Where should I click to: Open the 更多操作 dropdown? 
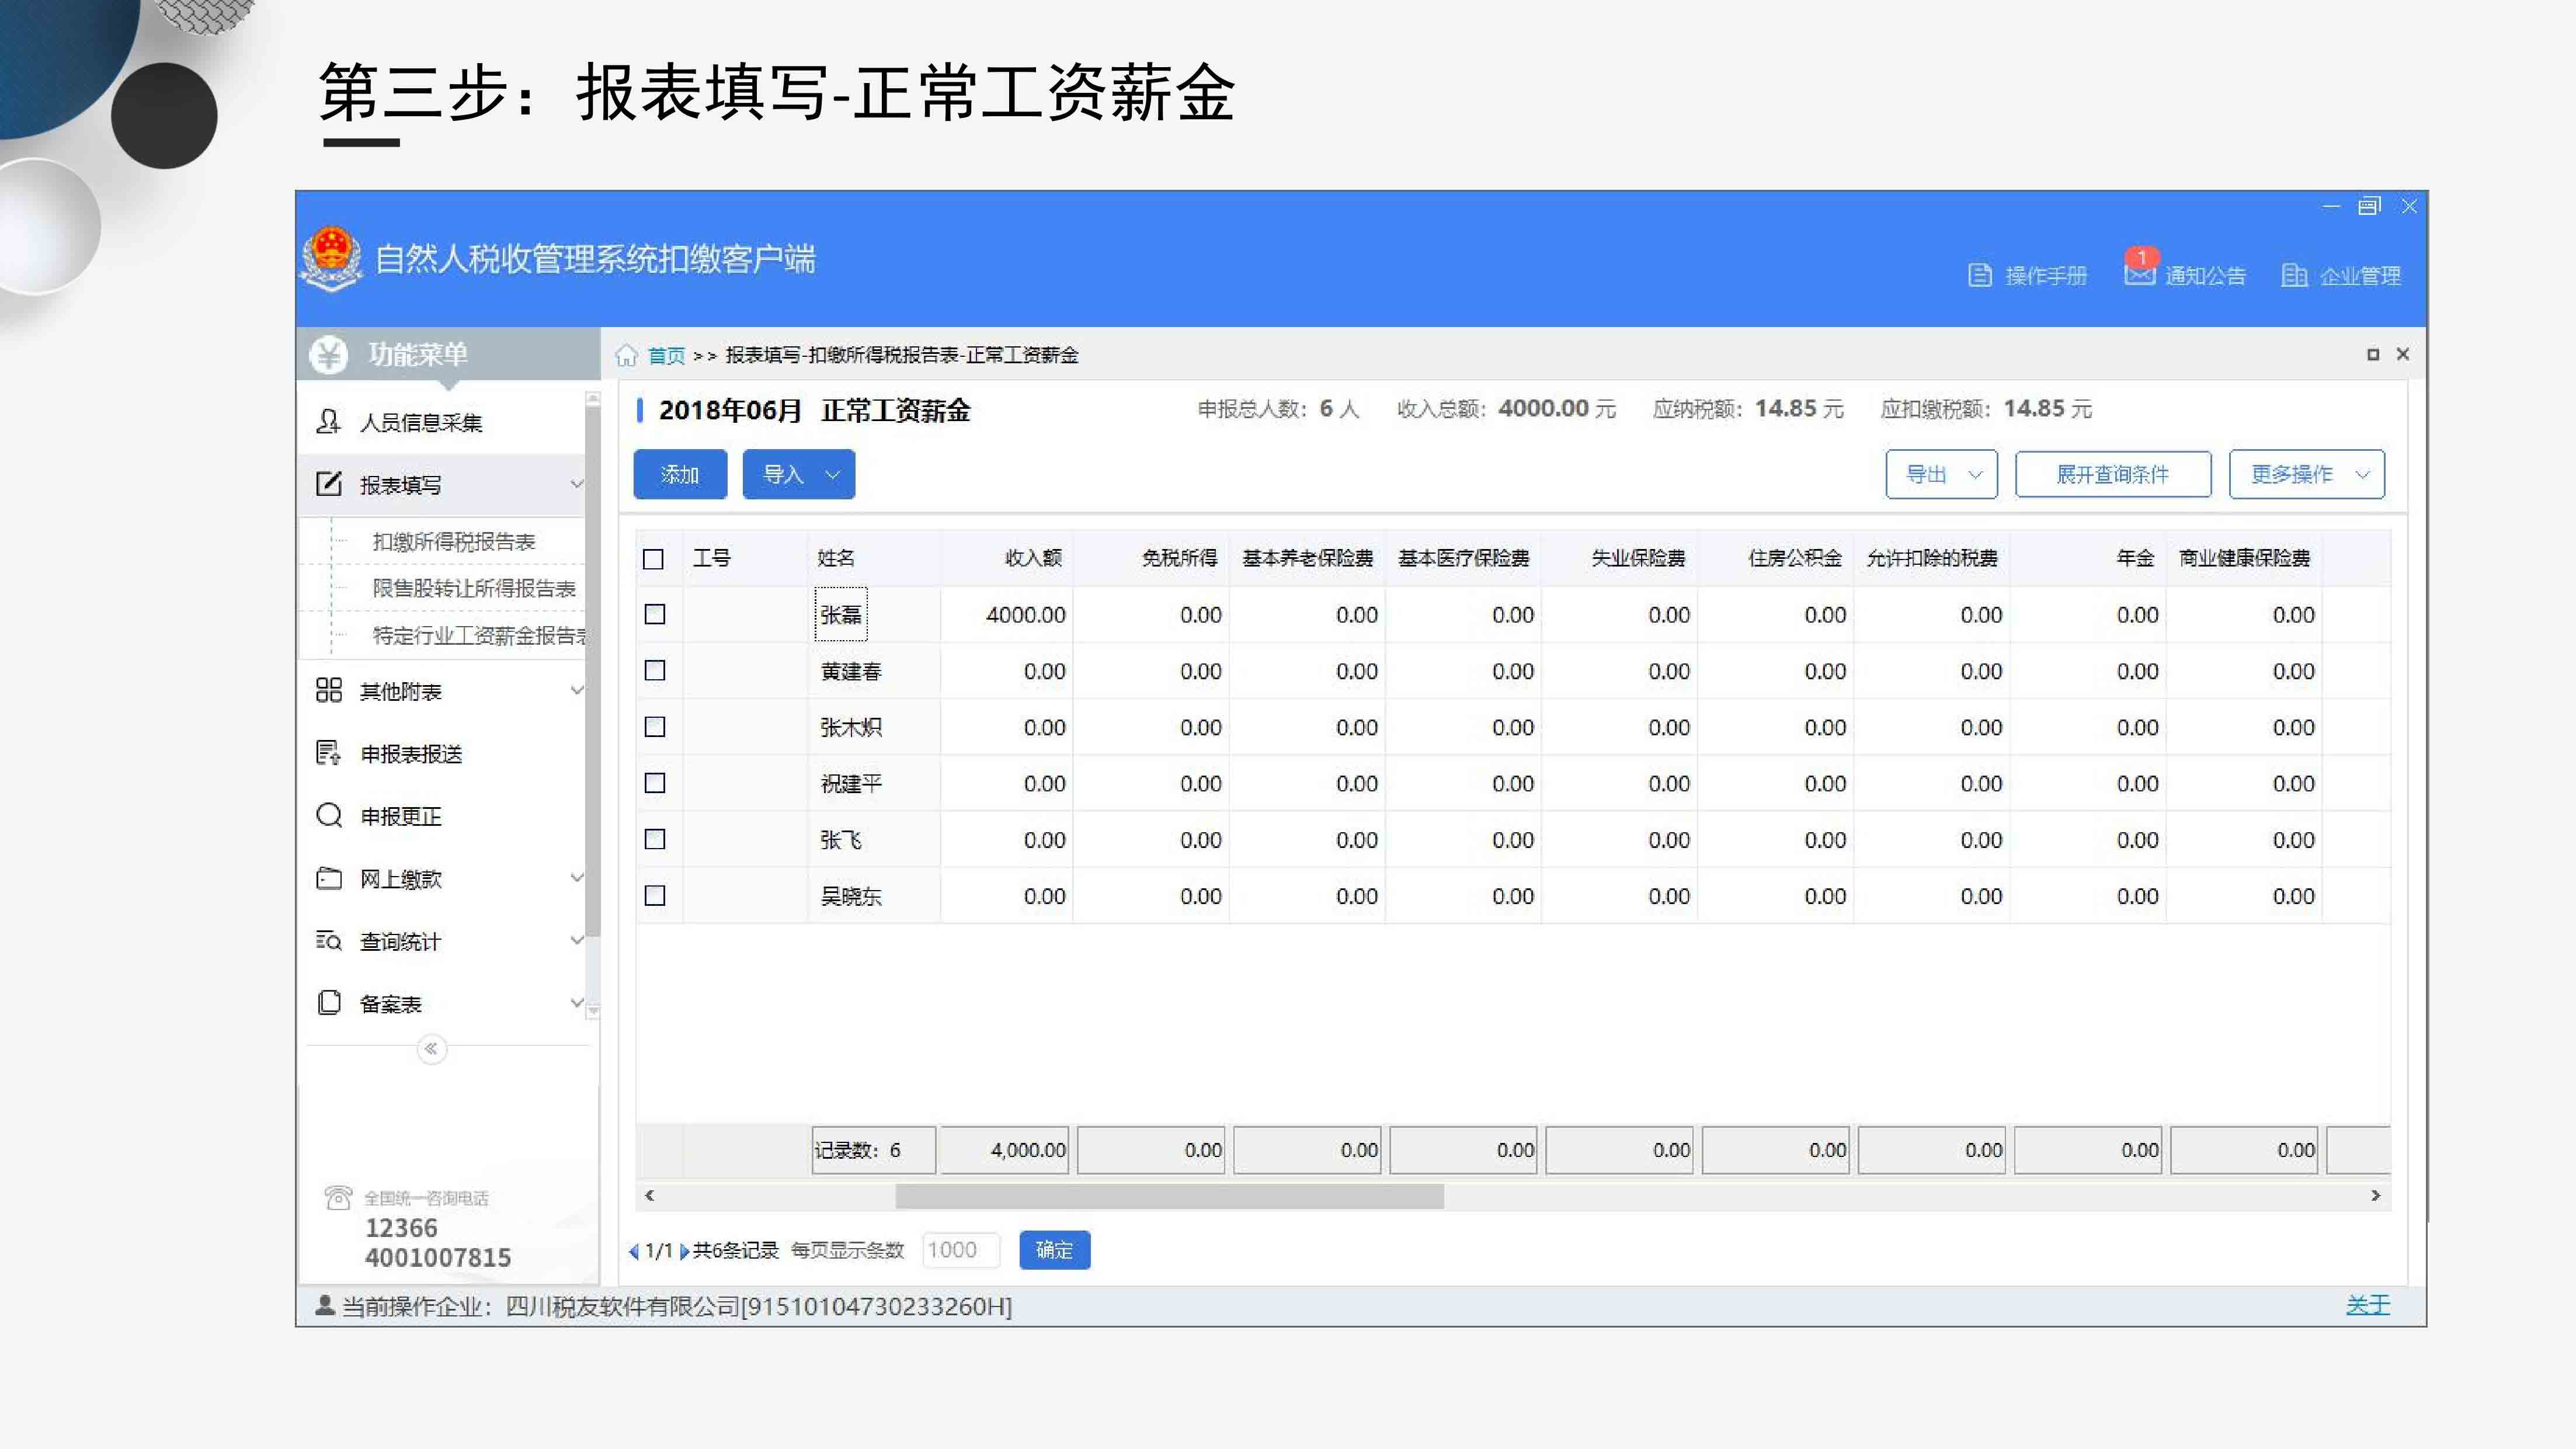tap(2306, 474)
